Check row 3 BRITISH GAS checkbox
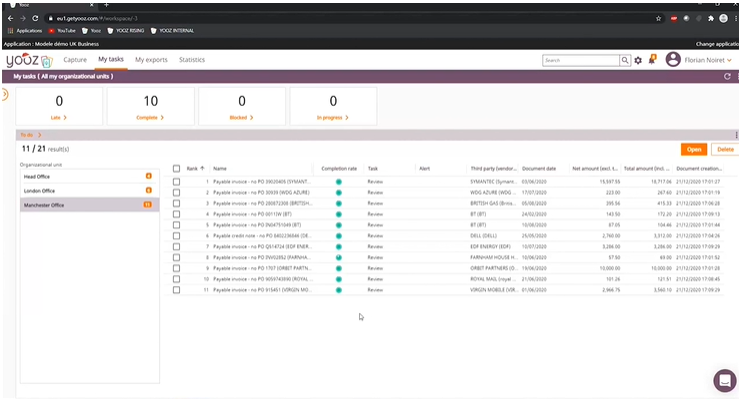Image resolution: width=739 pixels, height=399 pixels. click(x=176, y=204)
